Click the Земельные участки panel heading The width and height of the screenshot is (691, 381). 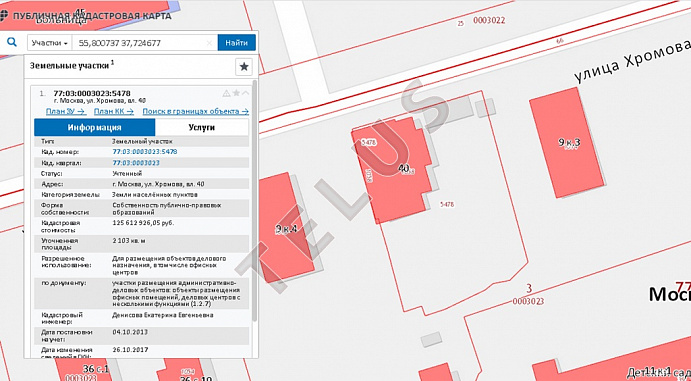(x=70, y=65)
